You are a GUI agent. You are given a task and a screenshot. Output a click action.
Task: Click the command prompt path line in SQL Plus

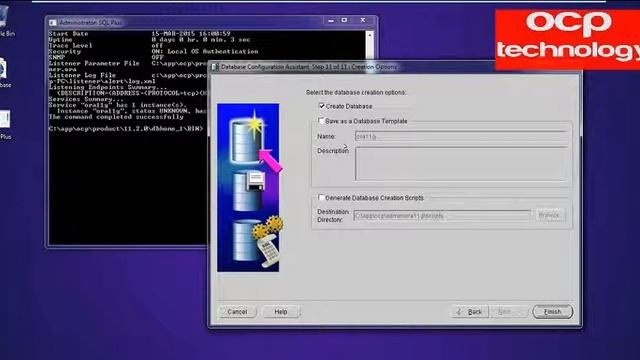point(126,129)
